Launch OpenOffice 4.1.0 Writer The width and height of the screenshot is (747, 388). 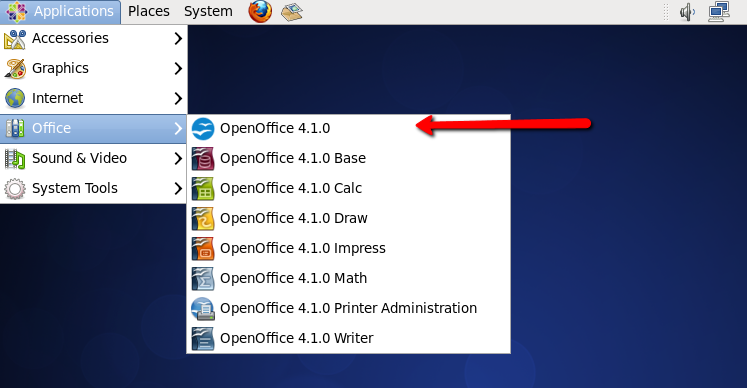tap(348, 339)
